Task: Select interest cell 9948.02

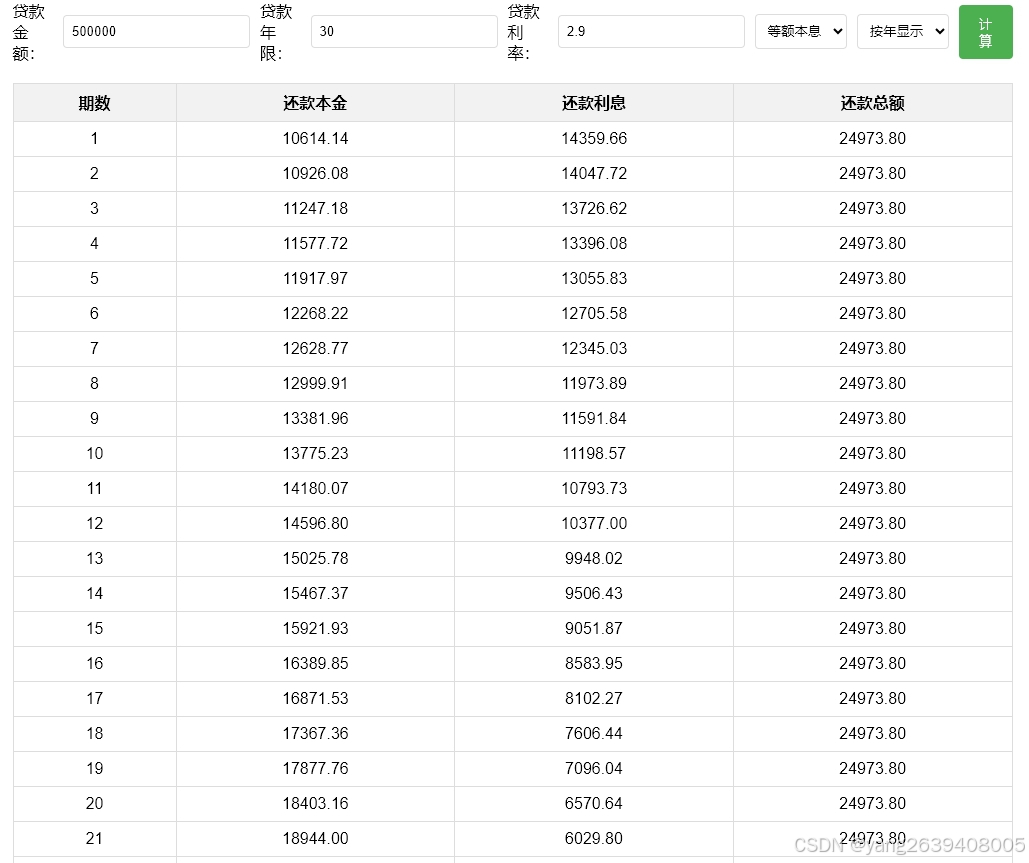Action: click(x=594, y=558)
